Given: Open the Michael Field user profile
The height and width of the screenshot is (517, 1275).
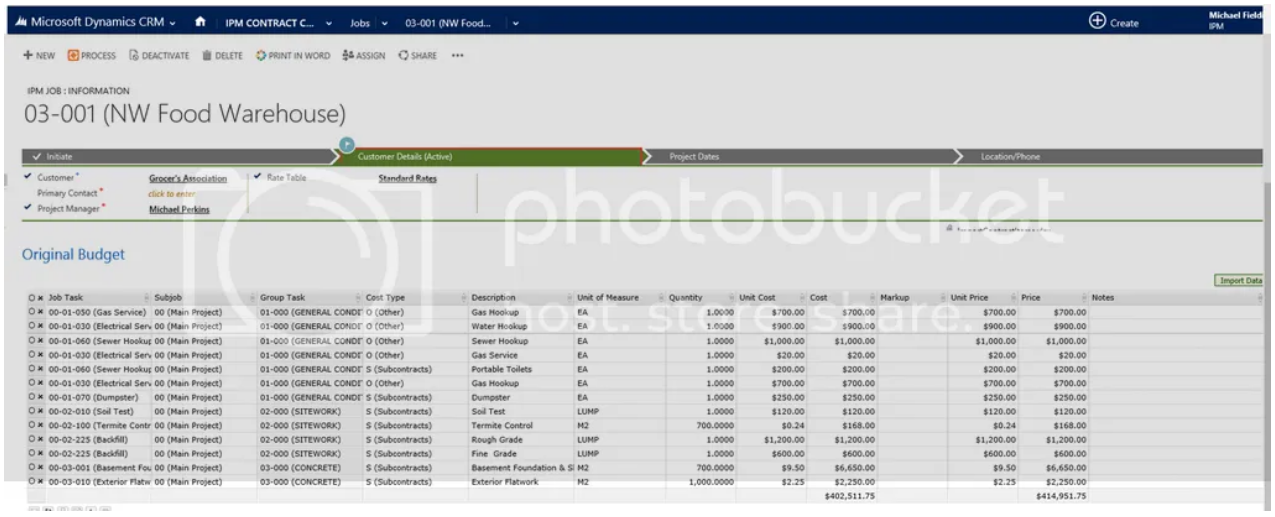Looking at the screenshot, I should pyautogui.click(x=1236, y=20).
